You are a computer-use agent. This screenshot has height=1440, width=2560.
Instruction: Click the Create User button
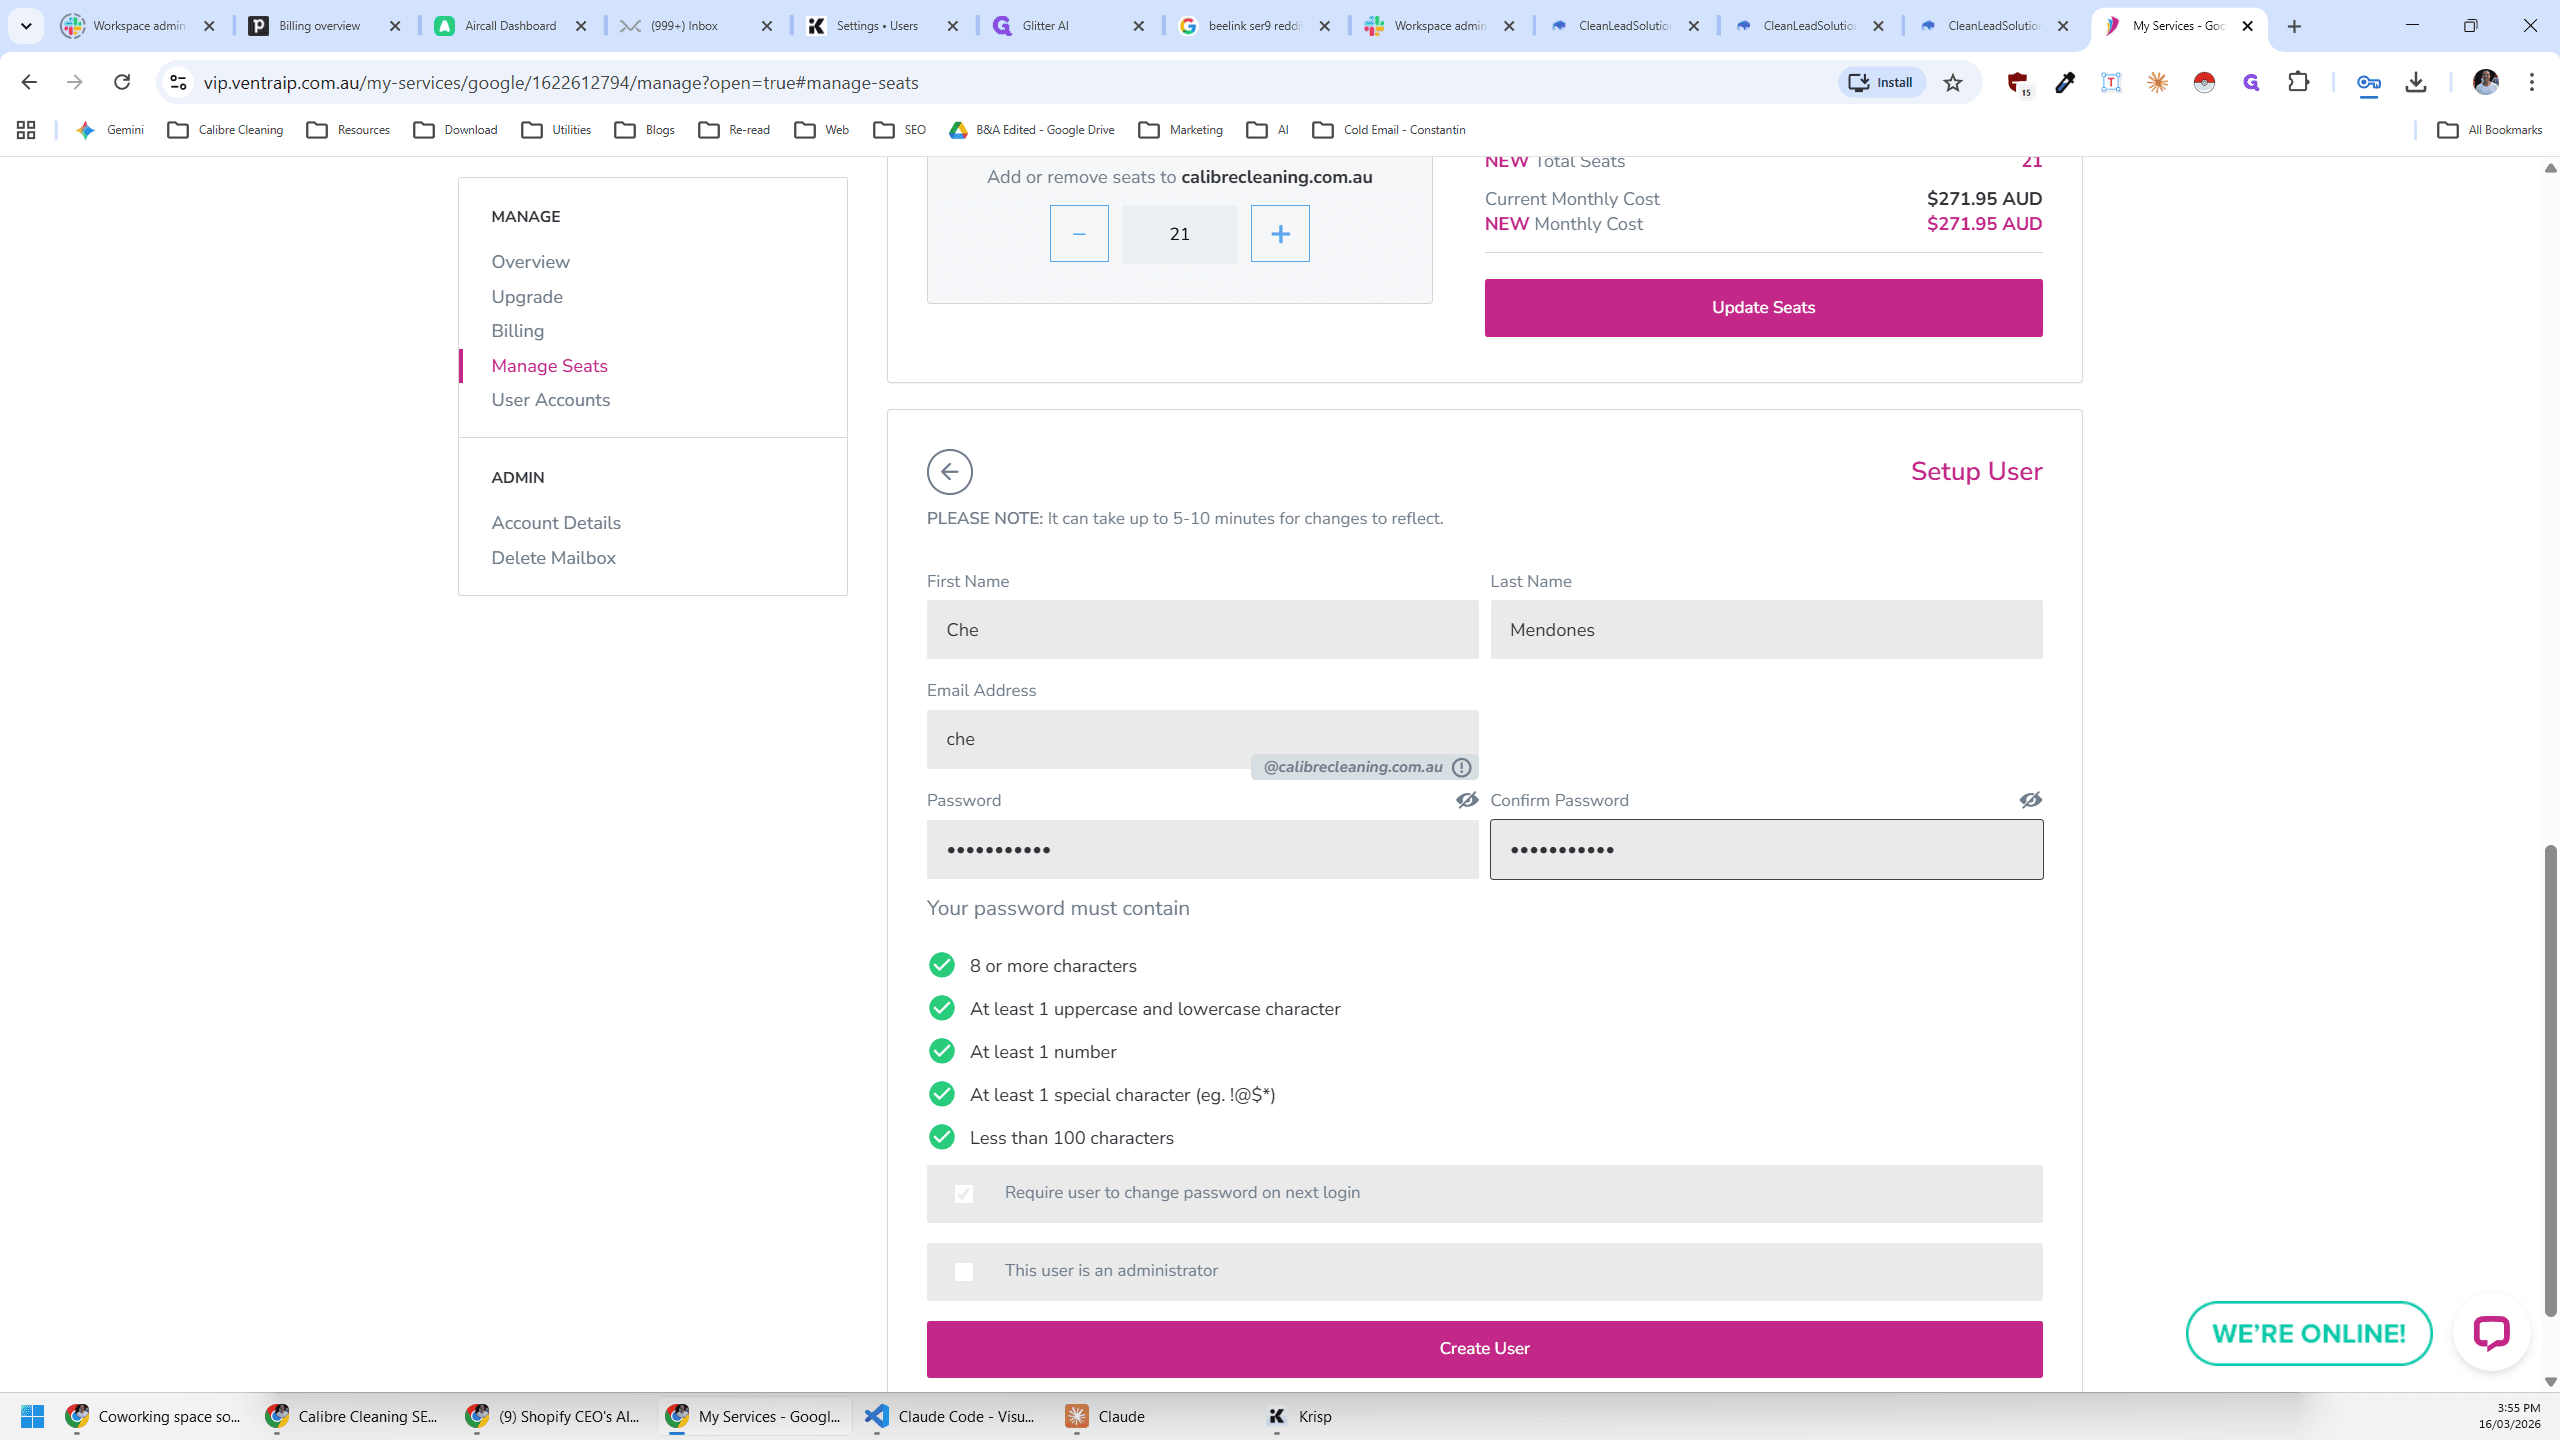(x=1484, y=1349)
